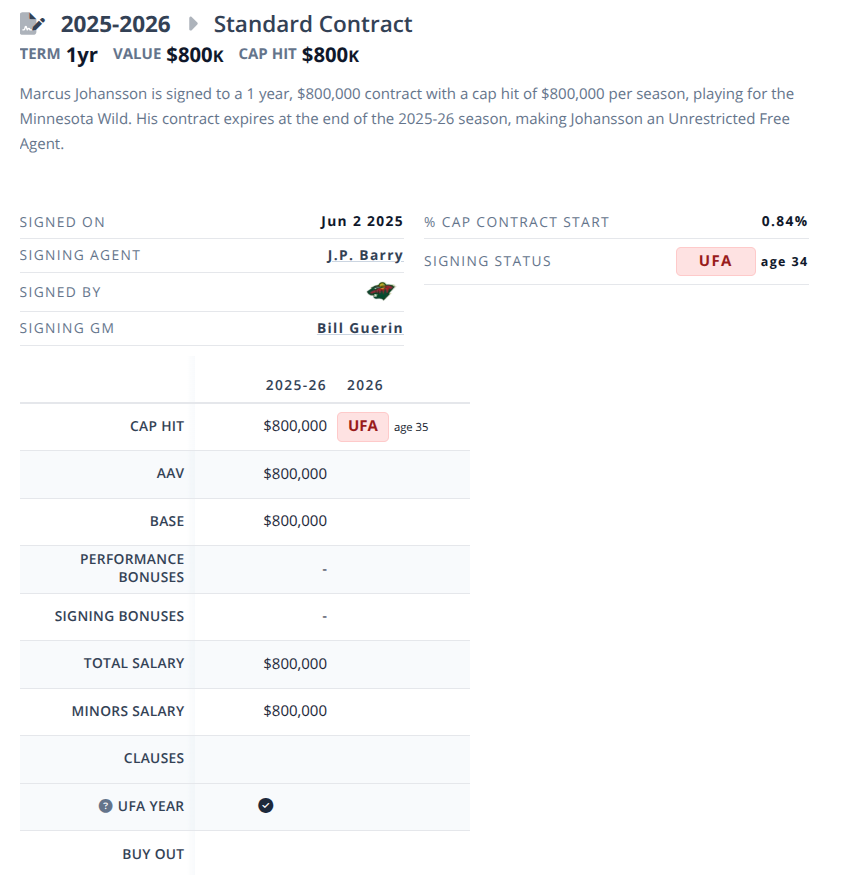Click the BUY OUT row label
Image resolution: width=841 pixels, height=875 pixels.
click(x=153, y=854)
